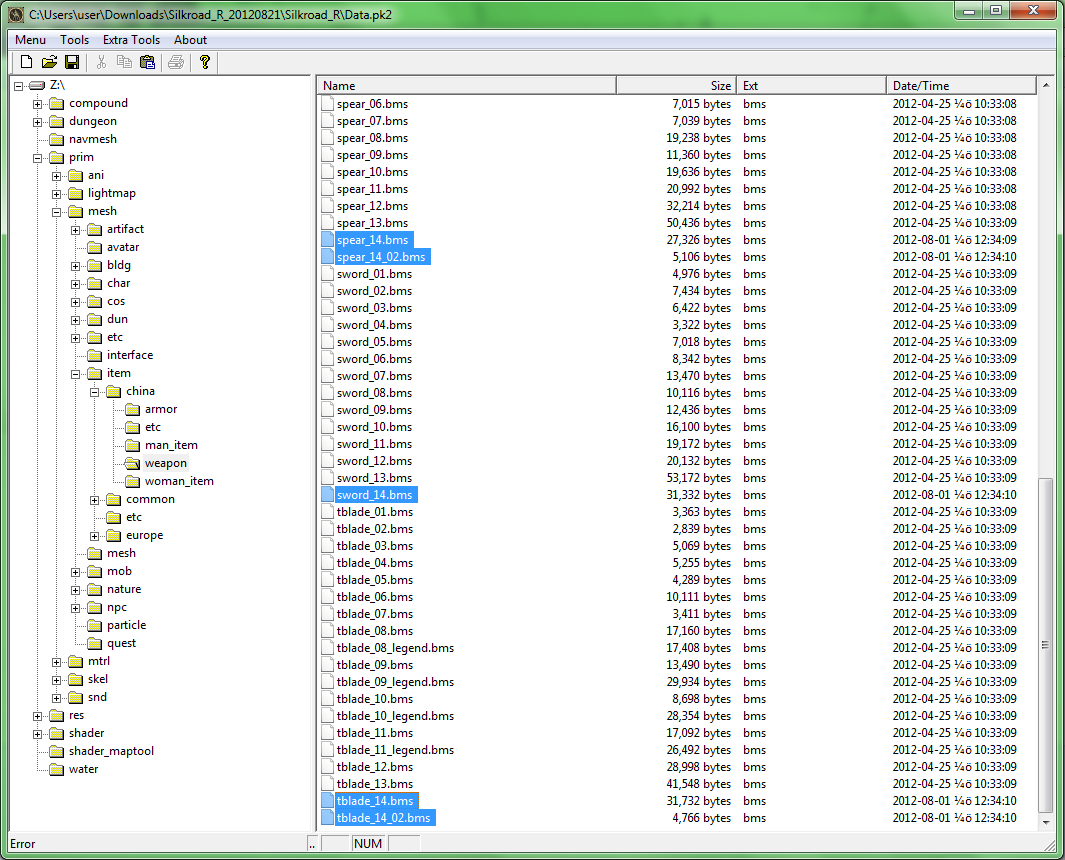
Task: Sort file list by Name column
Action: (x=467, y=86)
